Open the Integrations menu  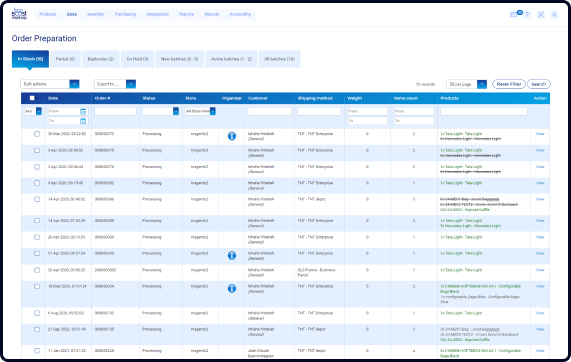click(x=157, y=14)
